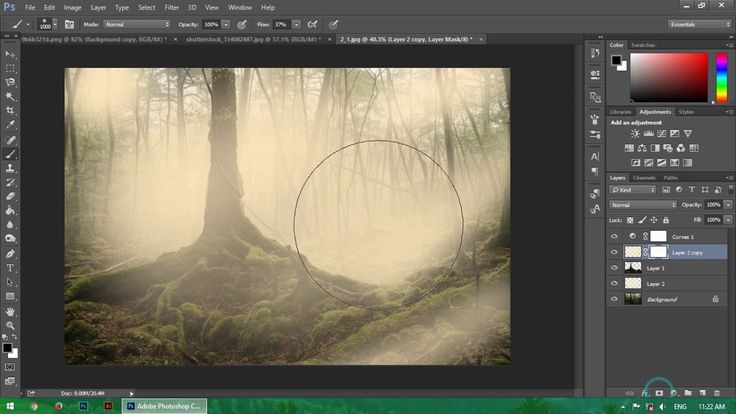Select the Rectangle shape tool

point(10,296)
